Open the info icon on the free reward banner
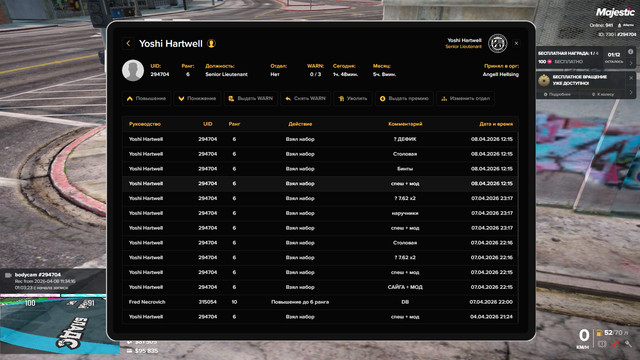The width and height of the screenshot is (640, 360). [x=631, y=52]
